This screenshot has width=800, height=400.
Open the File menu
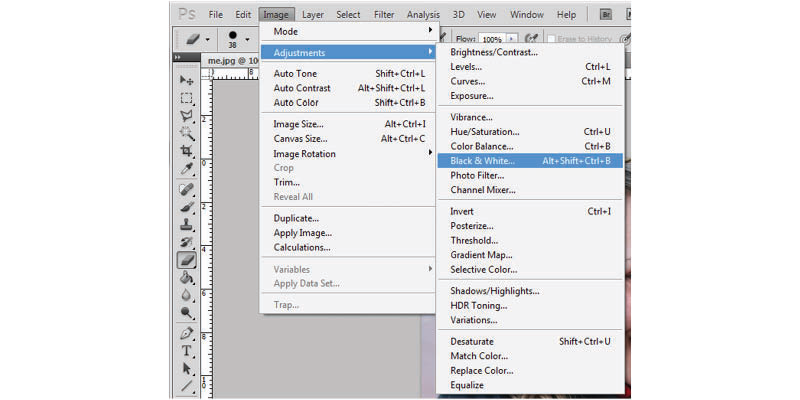click(216, 15)
